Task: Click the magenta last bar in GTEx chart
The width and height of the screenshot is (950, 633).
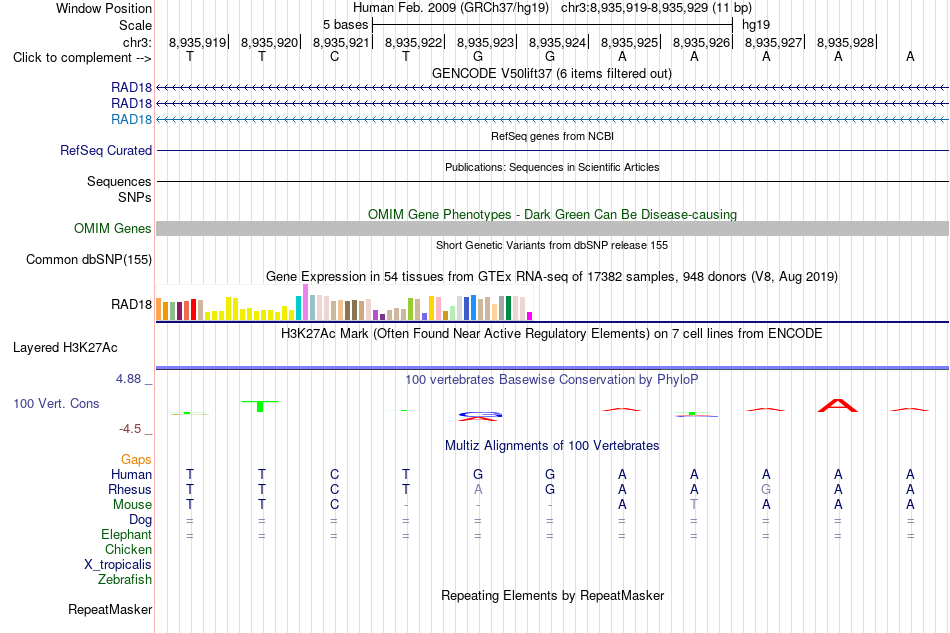Action: pos(530,316)
